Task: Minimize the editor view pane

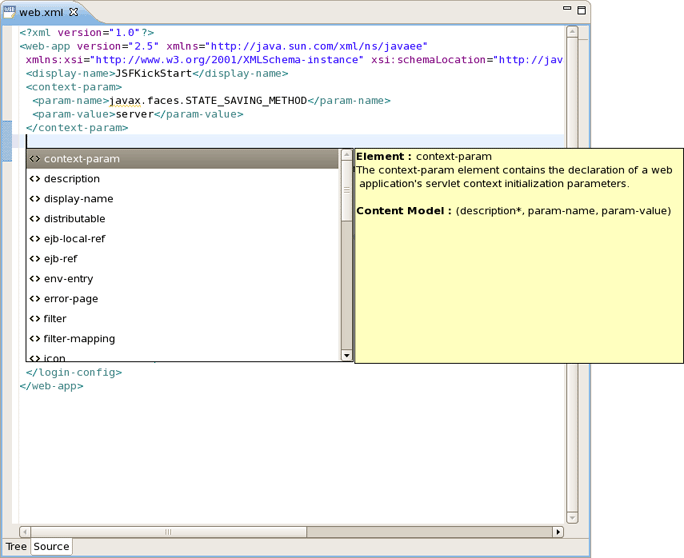Action: tap(567, 9)
